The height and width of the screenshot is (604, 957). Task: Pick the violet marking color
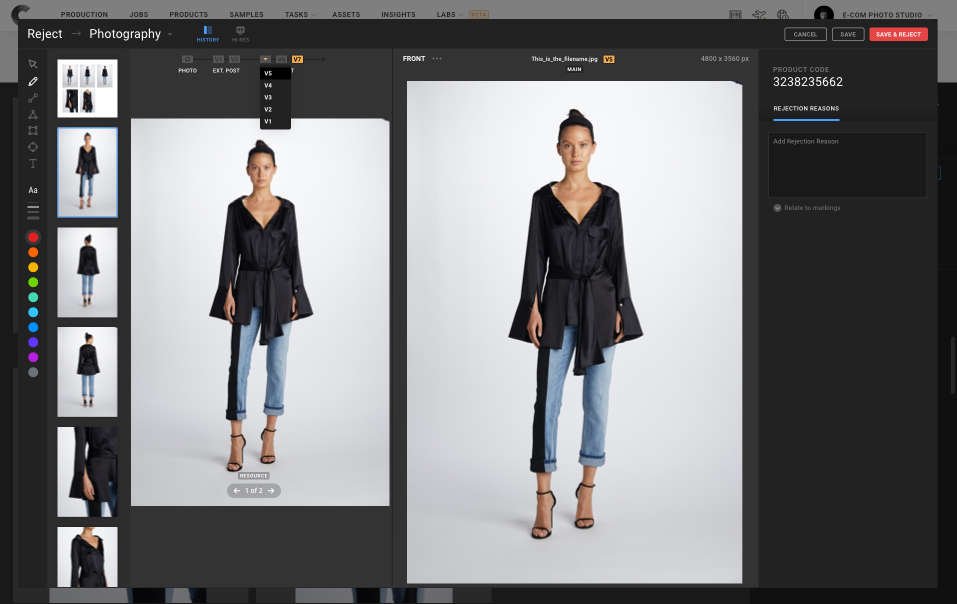pos(33,342)
